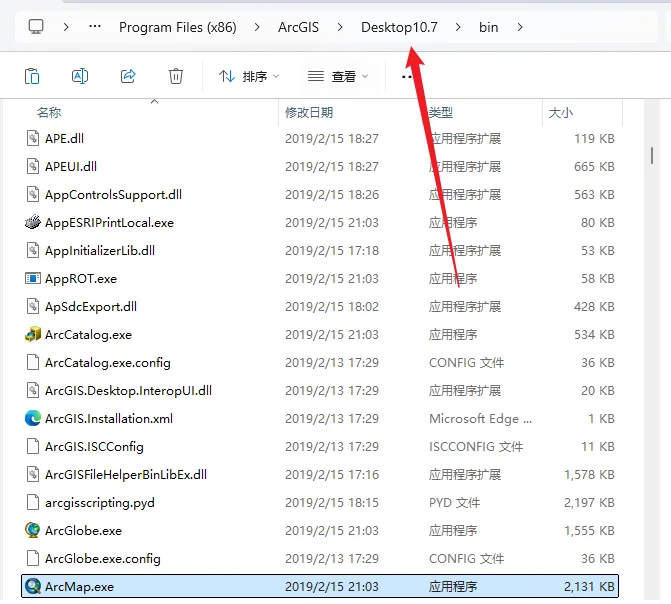Select arcgisscripting.pyd file icon
Screen dimensions: 671x604
pyautogui.click(x=33, y=503)
